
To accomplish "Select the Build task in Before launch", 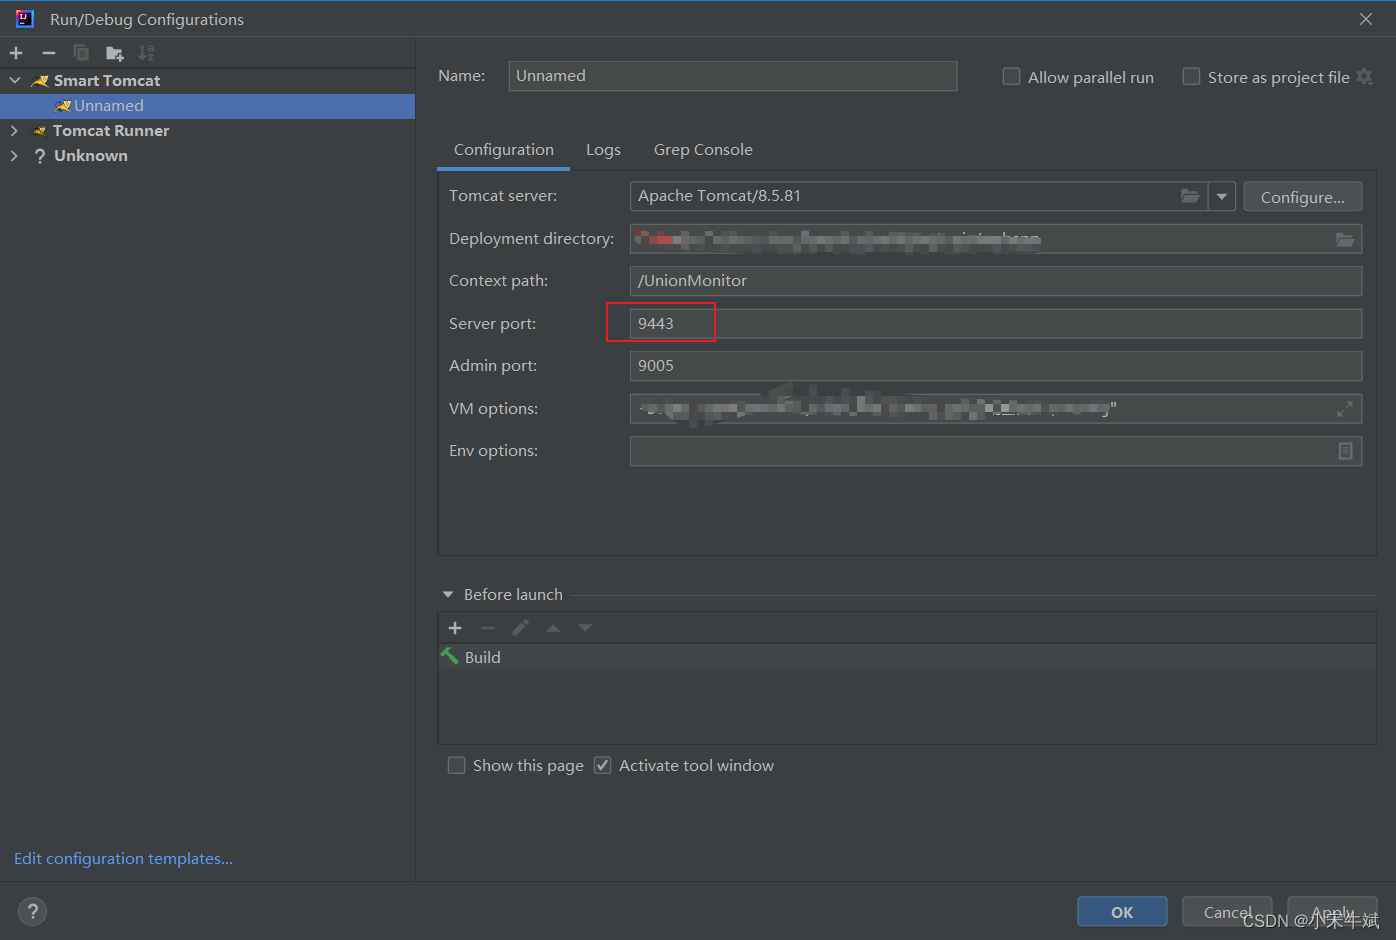I will (x=907, y=657).
